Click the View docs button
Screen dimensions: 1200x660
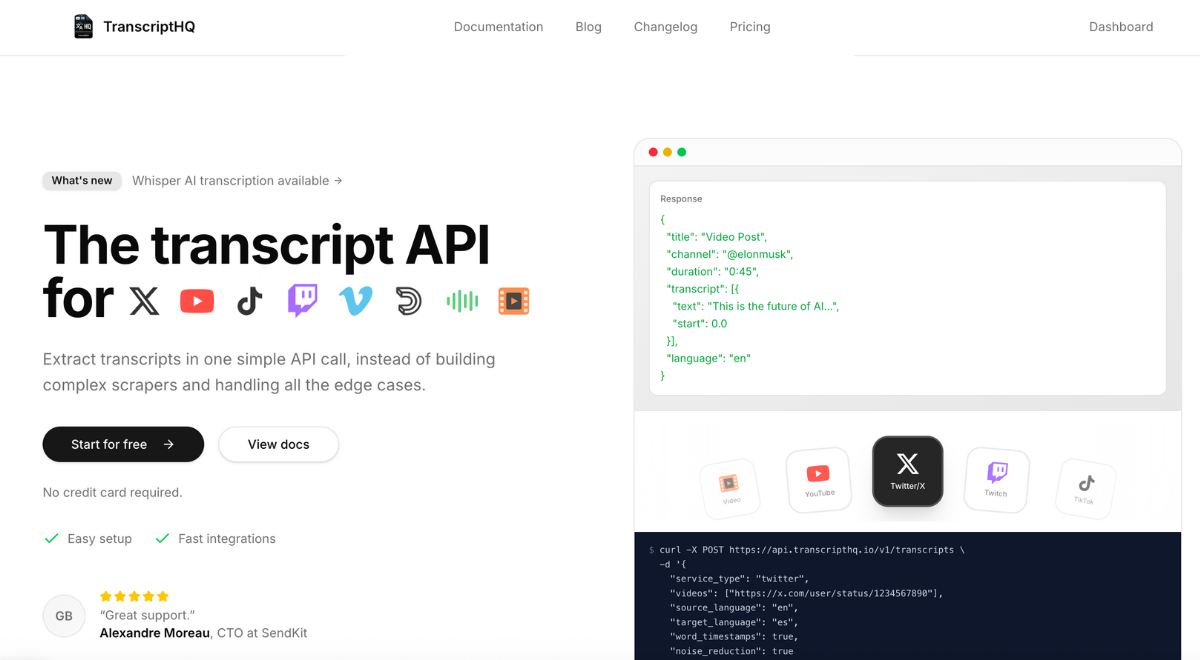pyautogui.click(x=278, y=444)
